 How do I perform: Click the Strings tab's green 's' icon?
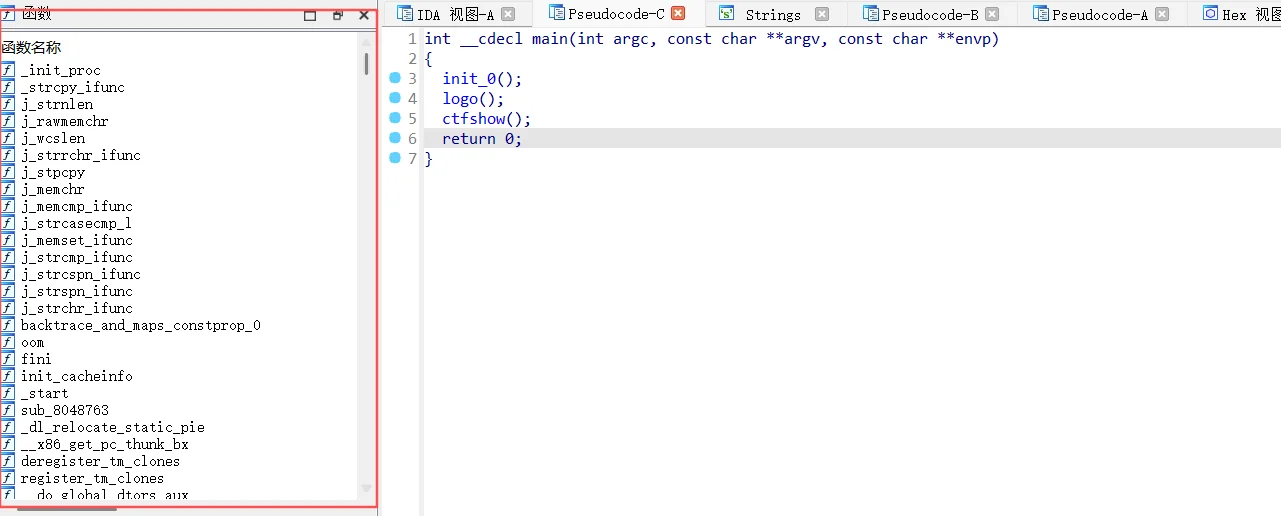[727, 14]
